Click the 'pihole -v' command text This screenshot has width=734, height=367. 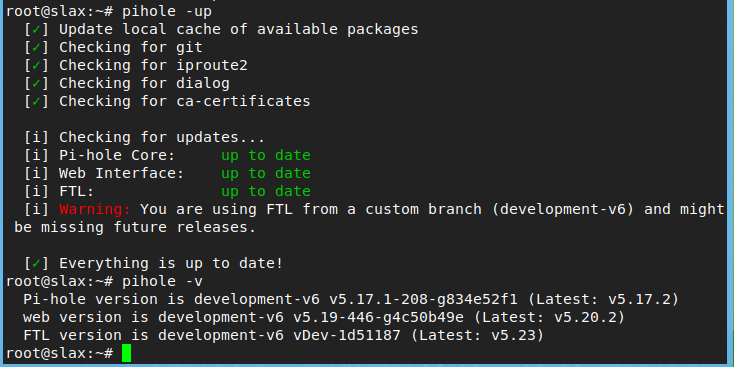[162, 281]
